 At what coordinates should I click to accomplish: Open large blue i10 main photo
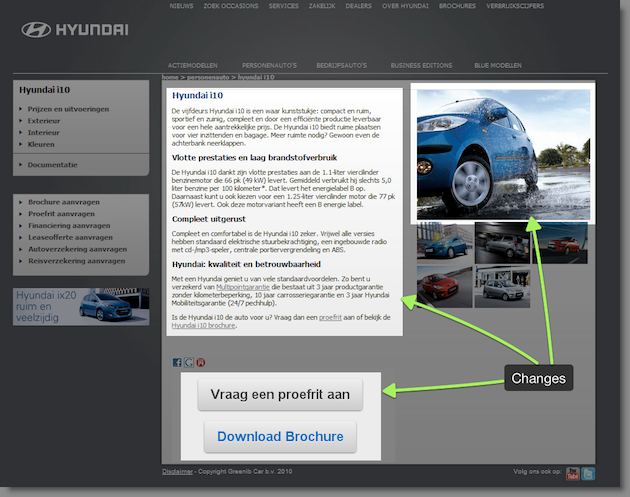tap(503, 154)
